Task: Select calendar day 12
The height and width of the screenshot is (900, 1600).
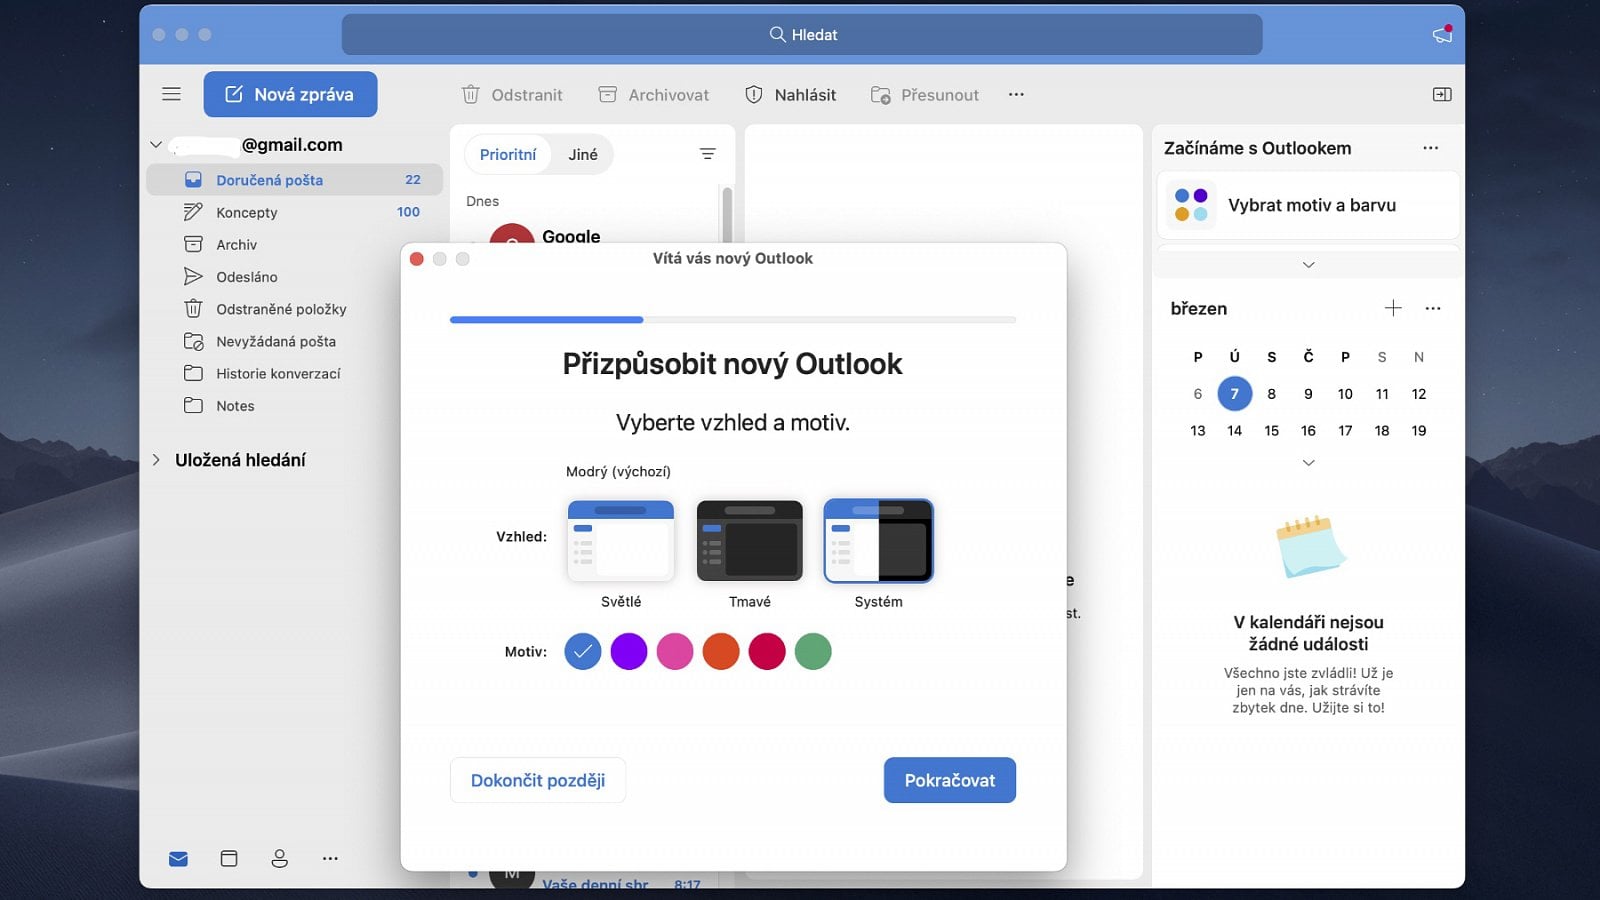Action: pyautogui.click(x=1419, y=394)
